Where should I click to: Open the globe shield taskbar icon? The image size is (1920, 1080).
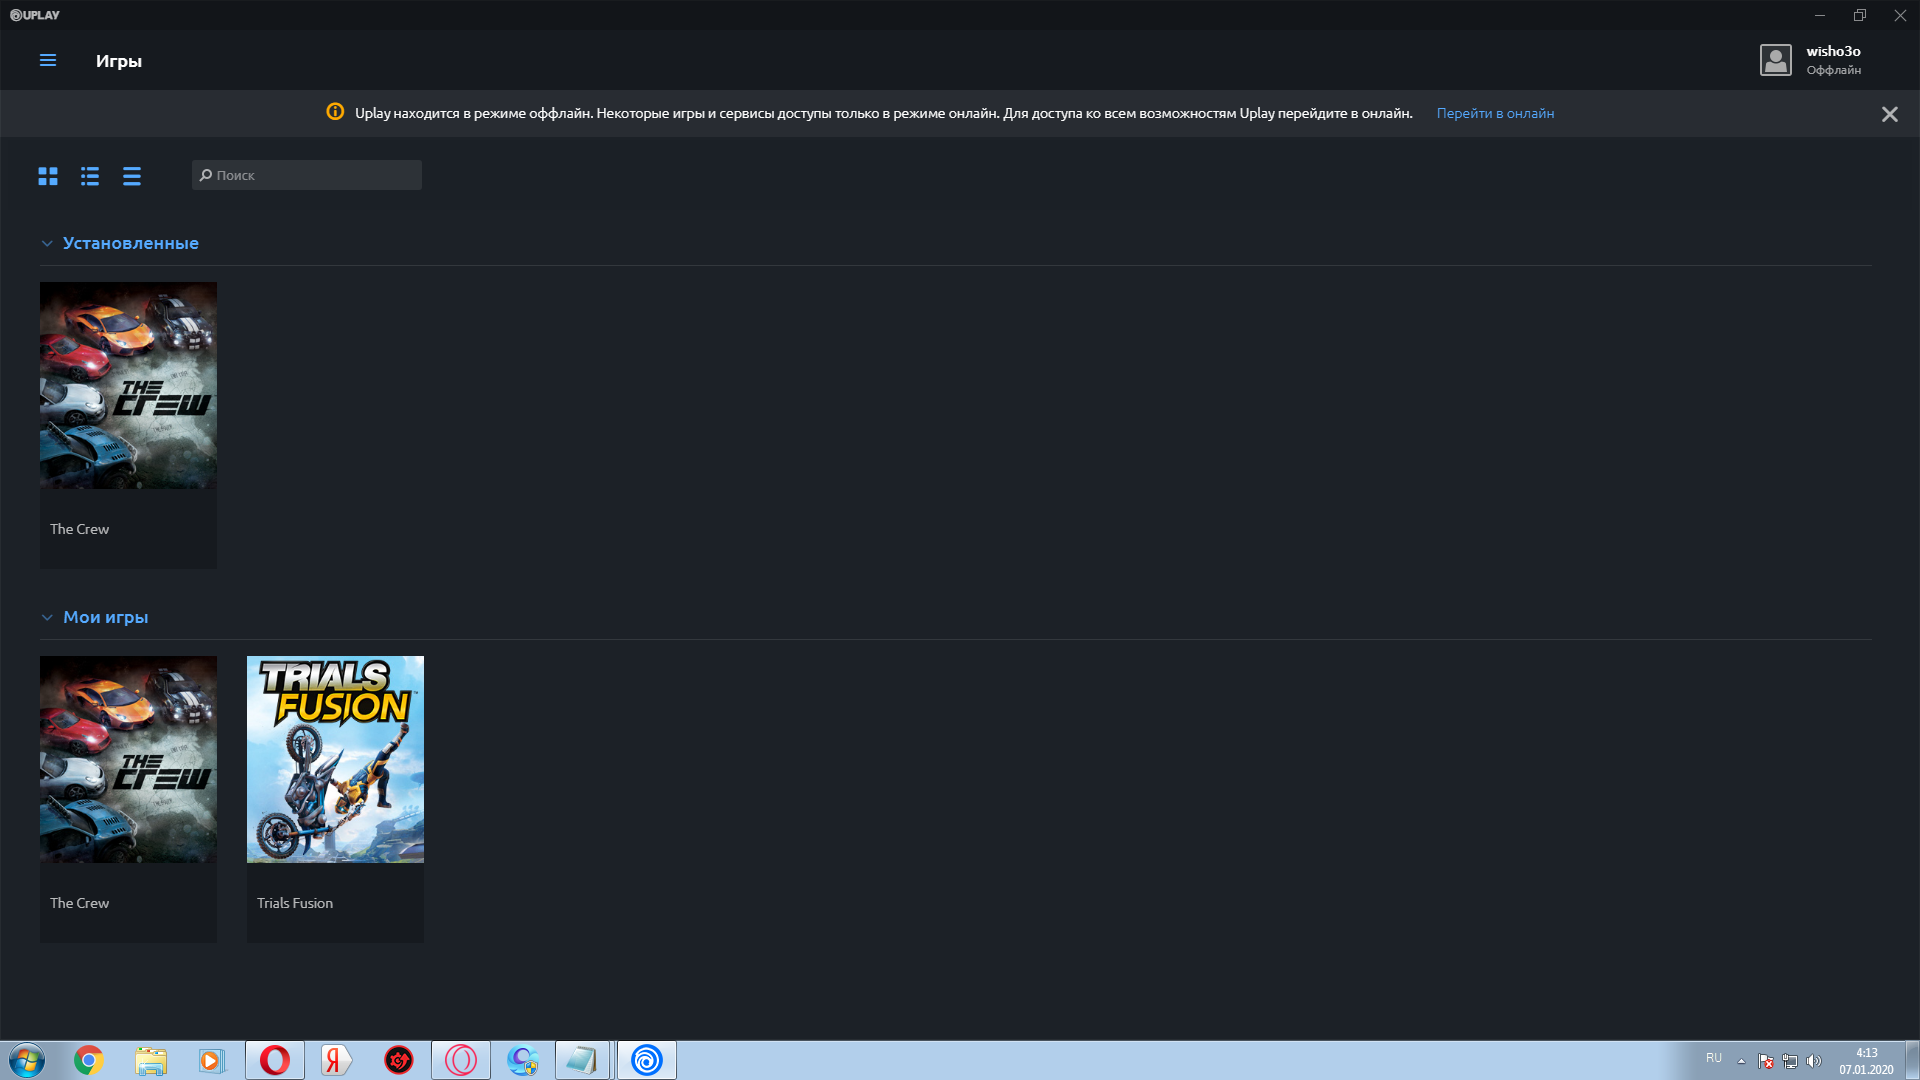coord(523,1060)
